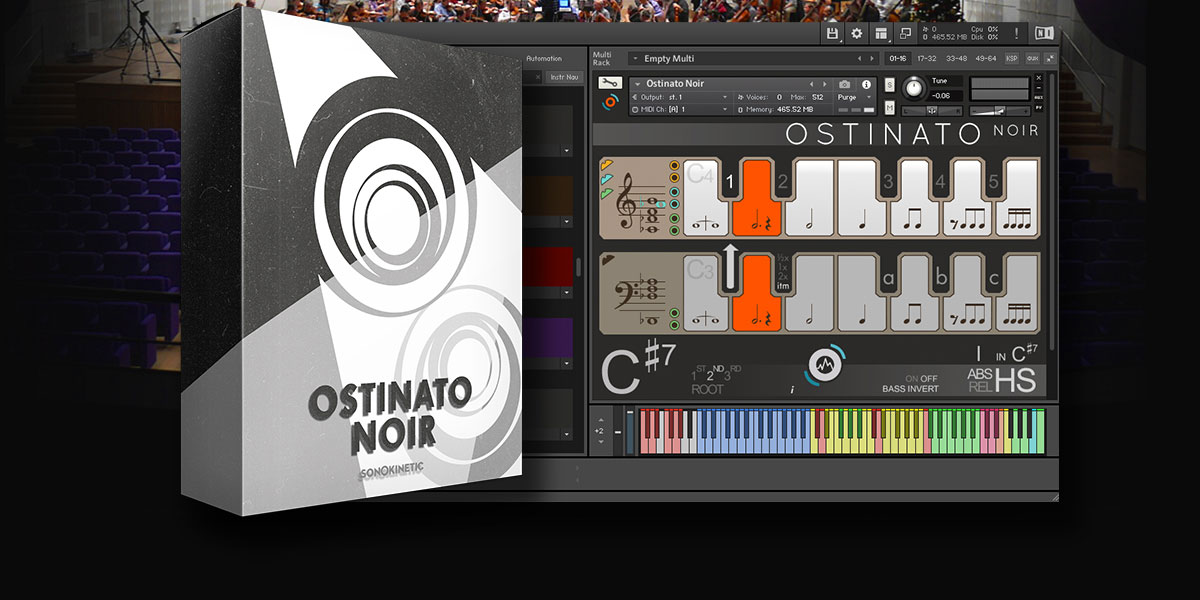
Task: Expand dropdown on the red browser item
Action: click(x=567, y=292)
